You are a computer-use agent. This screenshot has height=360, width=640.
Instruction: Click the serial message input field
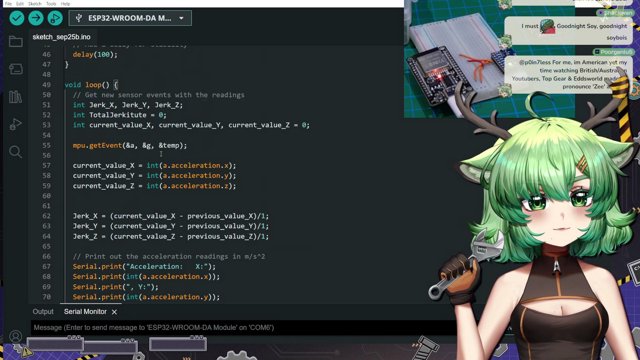[243, 327]
